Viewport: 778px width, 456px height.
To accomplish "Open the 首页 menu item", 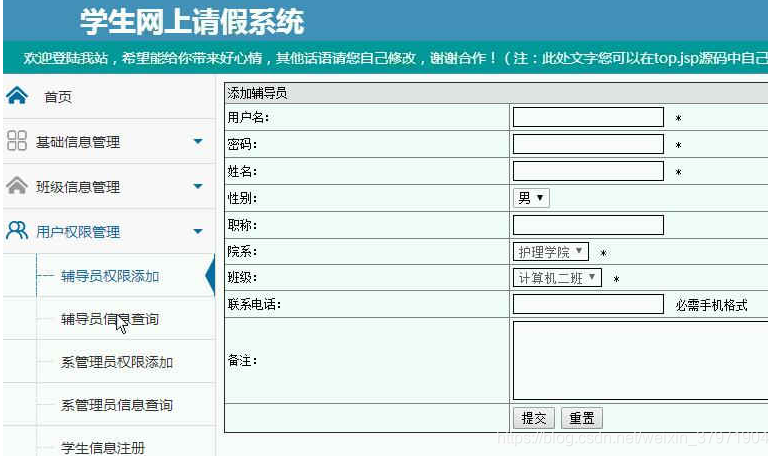I will 58,97.
